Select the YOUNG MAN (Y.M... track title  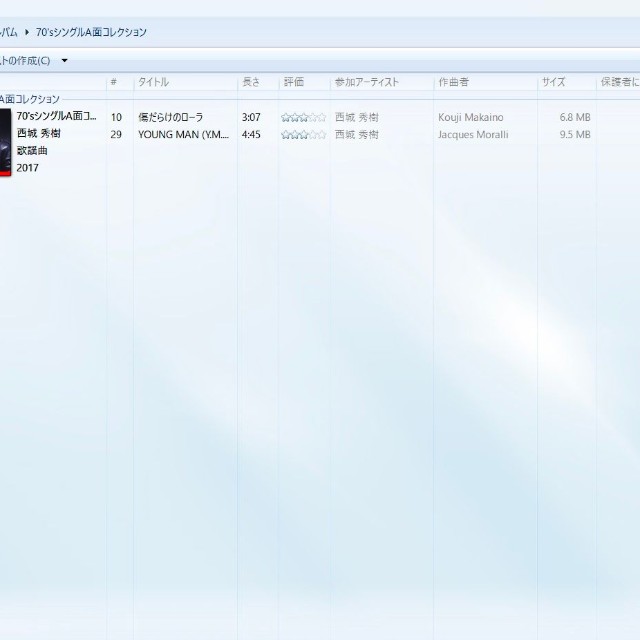[183, 134]
